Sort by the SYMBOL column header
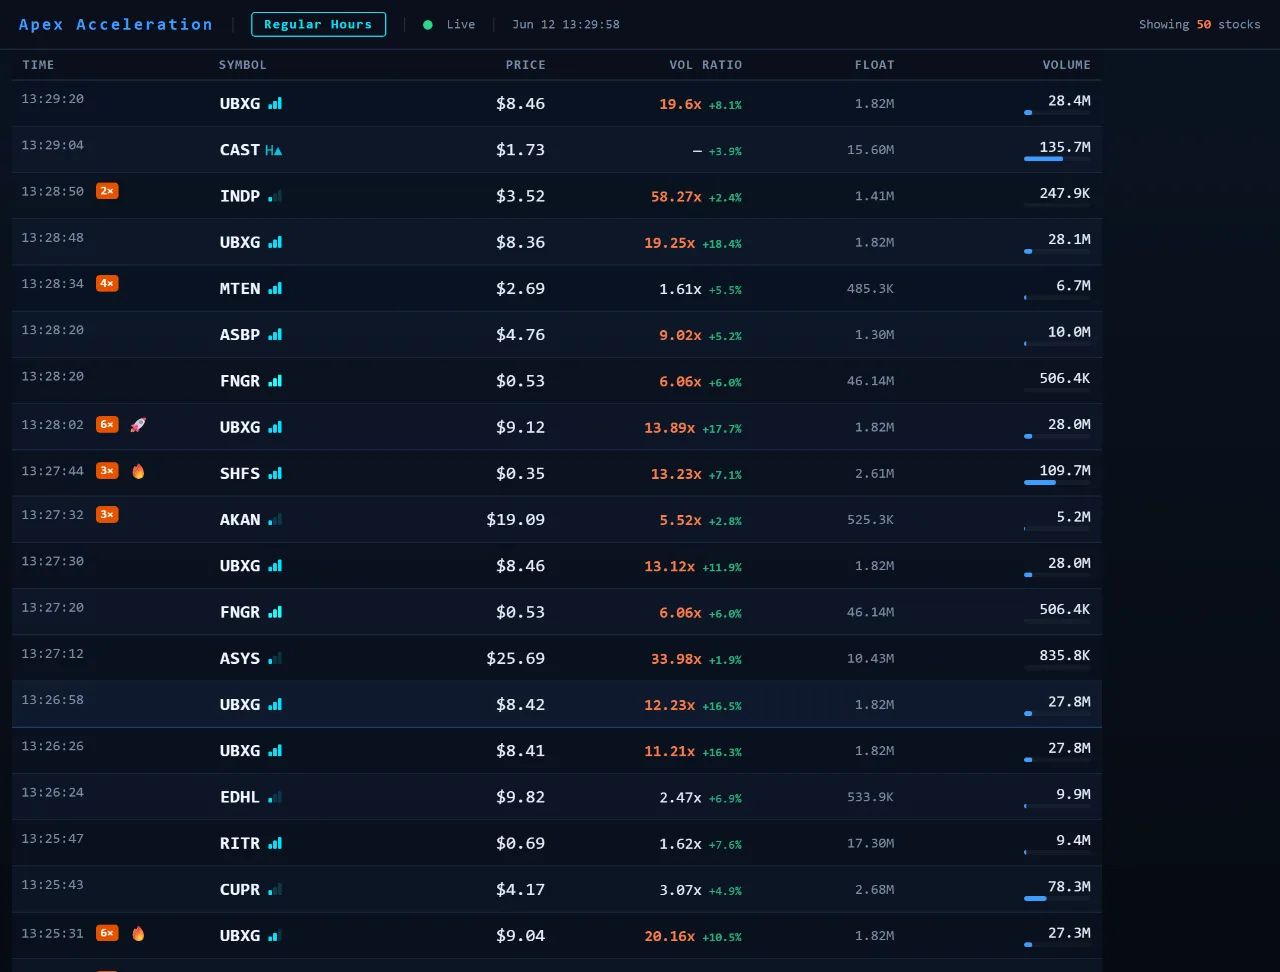 click(243, 65)
